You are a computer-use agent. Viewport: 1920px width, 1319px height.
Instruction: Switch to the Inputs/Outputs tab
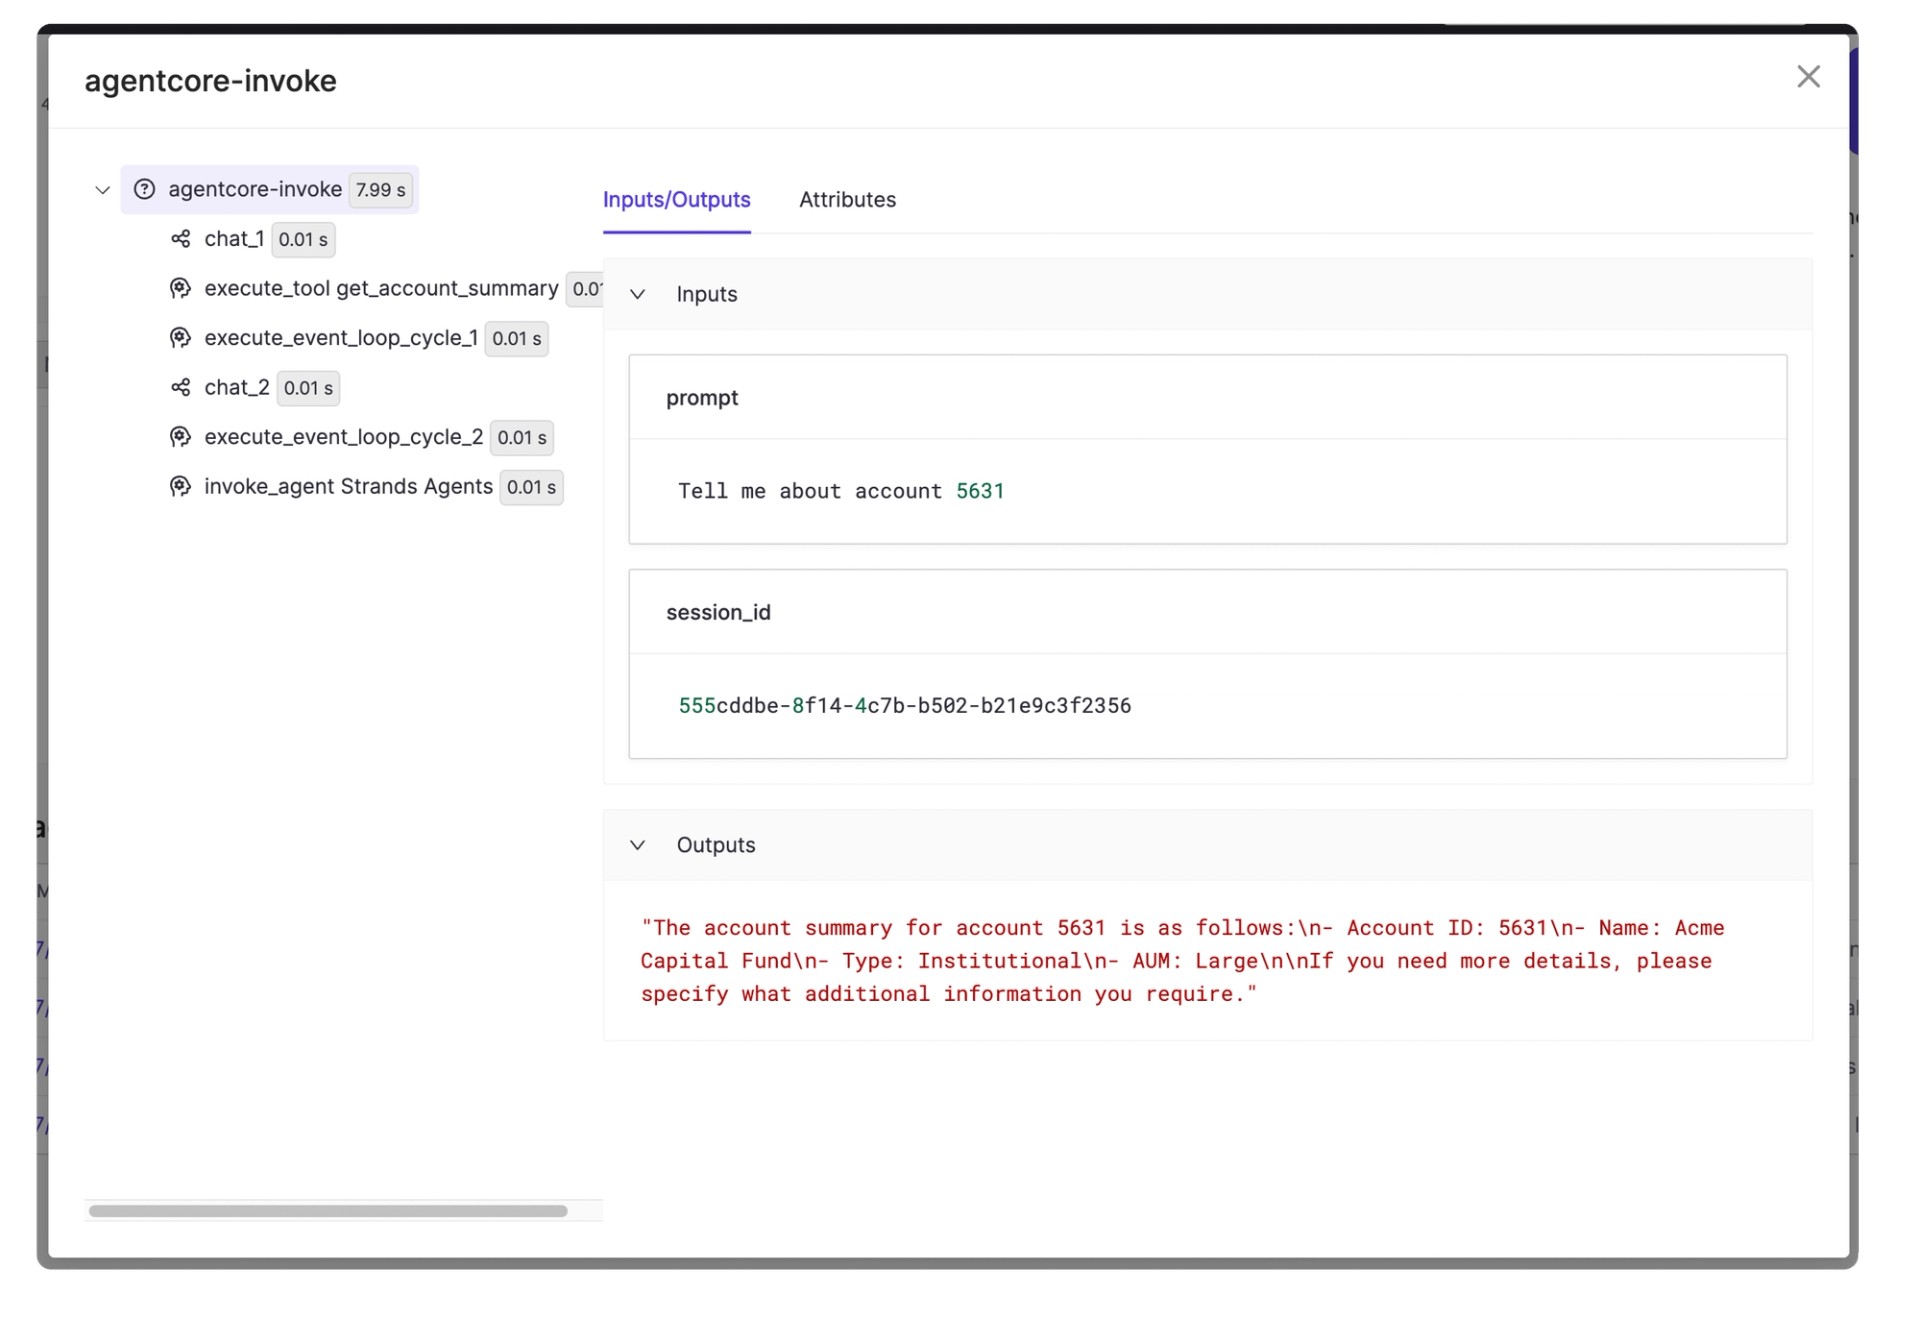coord(676,200)
